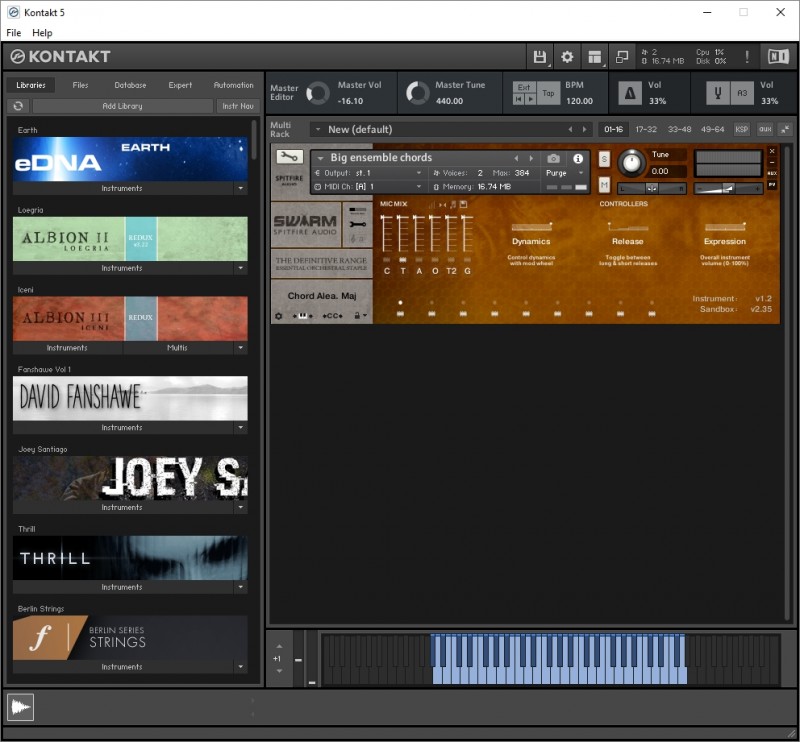Switch to the Files tab
This screenshot has width=800, height=742.
pyautogui.click(x=80, y=85)
